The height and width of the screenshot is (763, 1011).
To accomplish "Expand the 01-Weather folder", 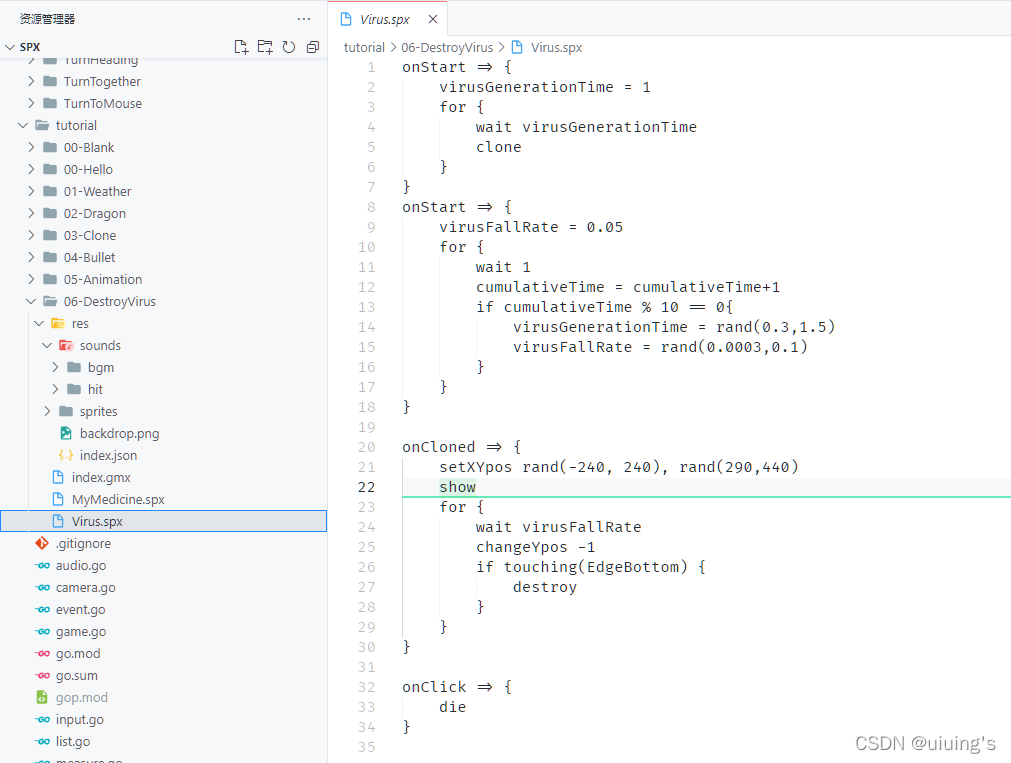I will 31,191.
